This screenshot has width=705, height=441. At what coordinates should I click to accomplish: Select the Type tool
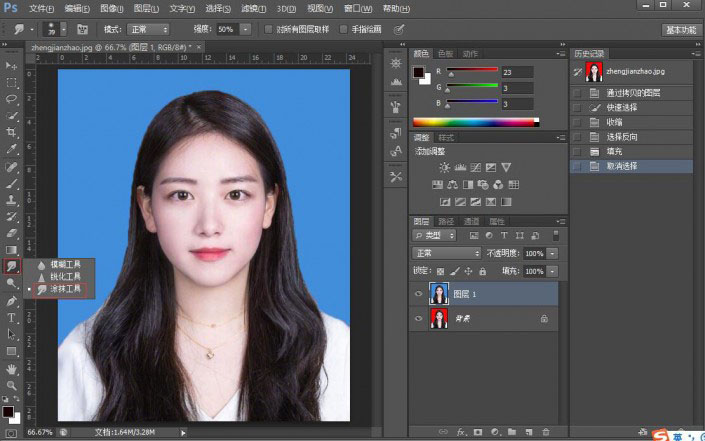coord(12,317)
